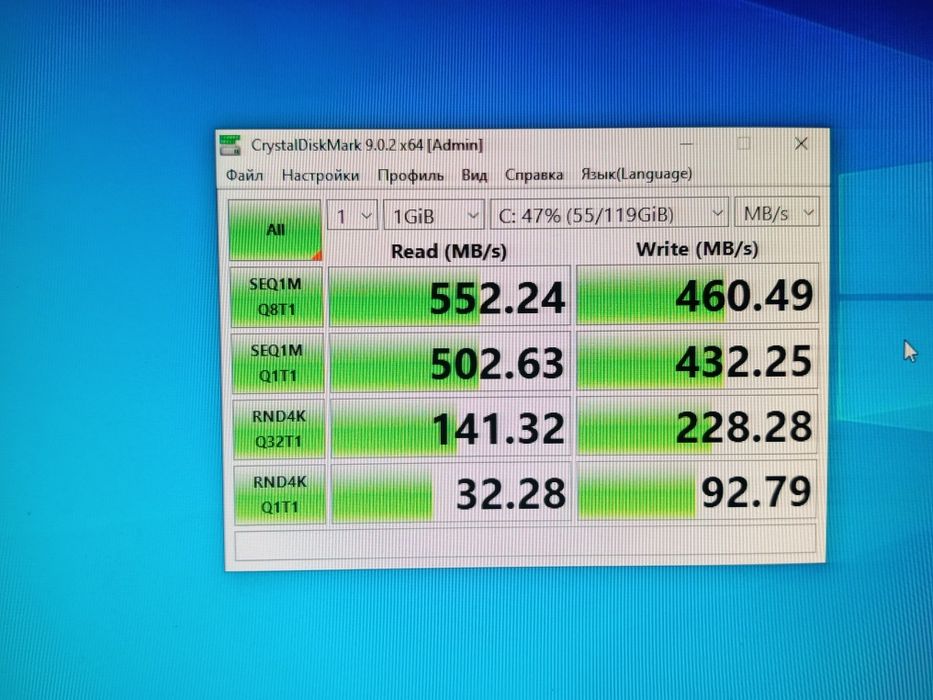Click the Write (MB/s) column header
The width and height of the screenshot is (933, 700).
click(x=697, y=249)
